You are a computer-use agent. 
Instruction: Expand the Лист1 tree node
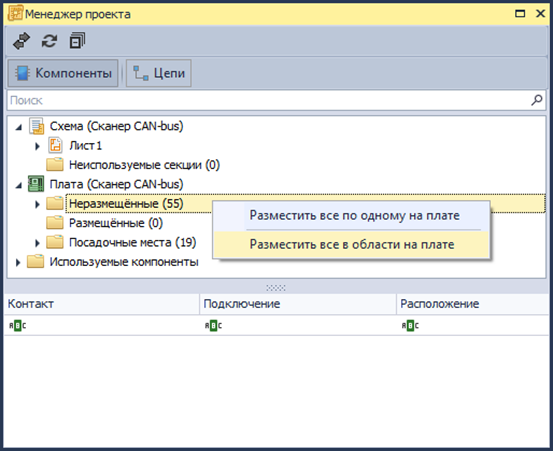[x=37, y=146]
